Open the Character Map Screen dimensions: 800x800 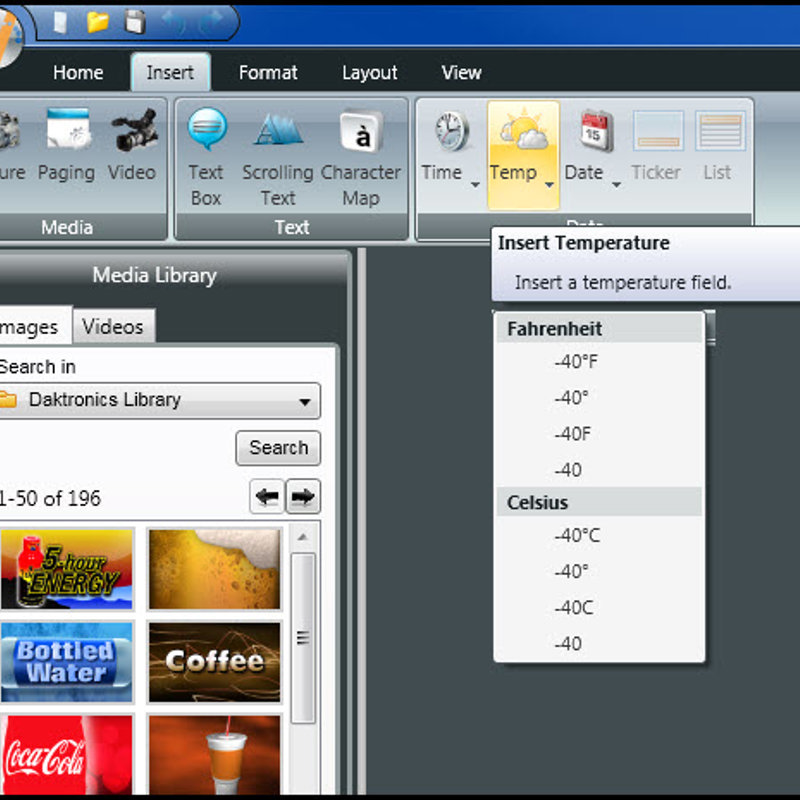[361, 132]
